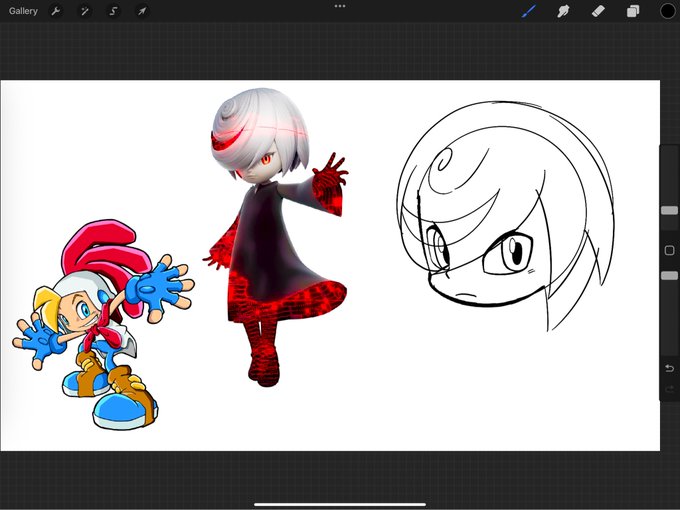Adjust the brush size slider handle
This screenshot has width=680, height=510.
point(669,210)
